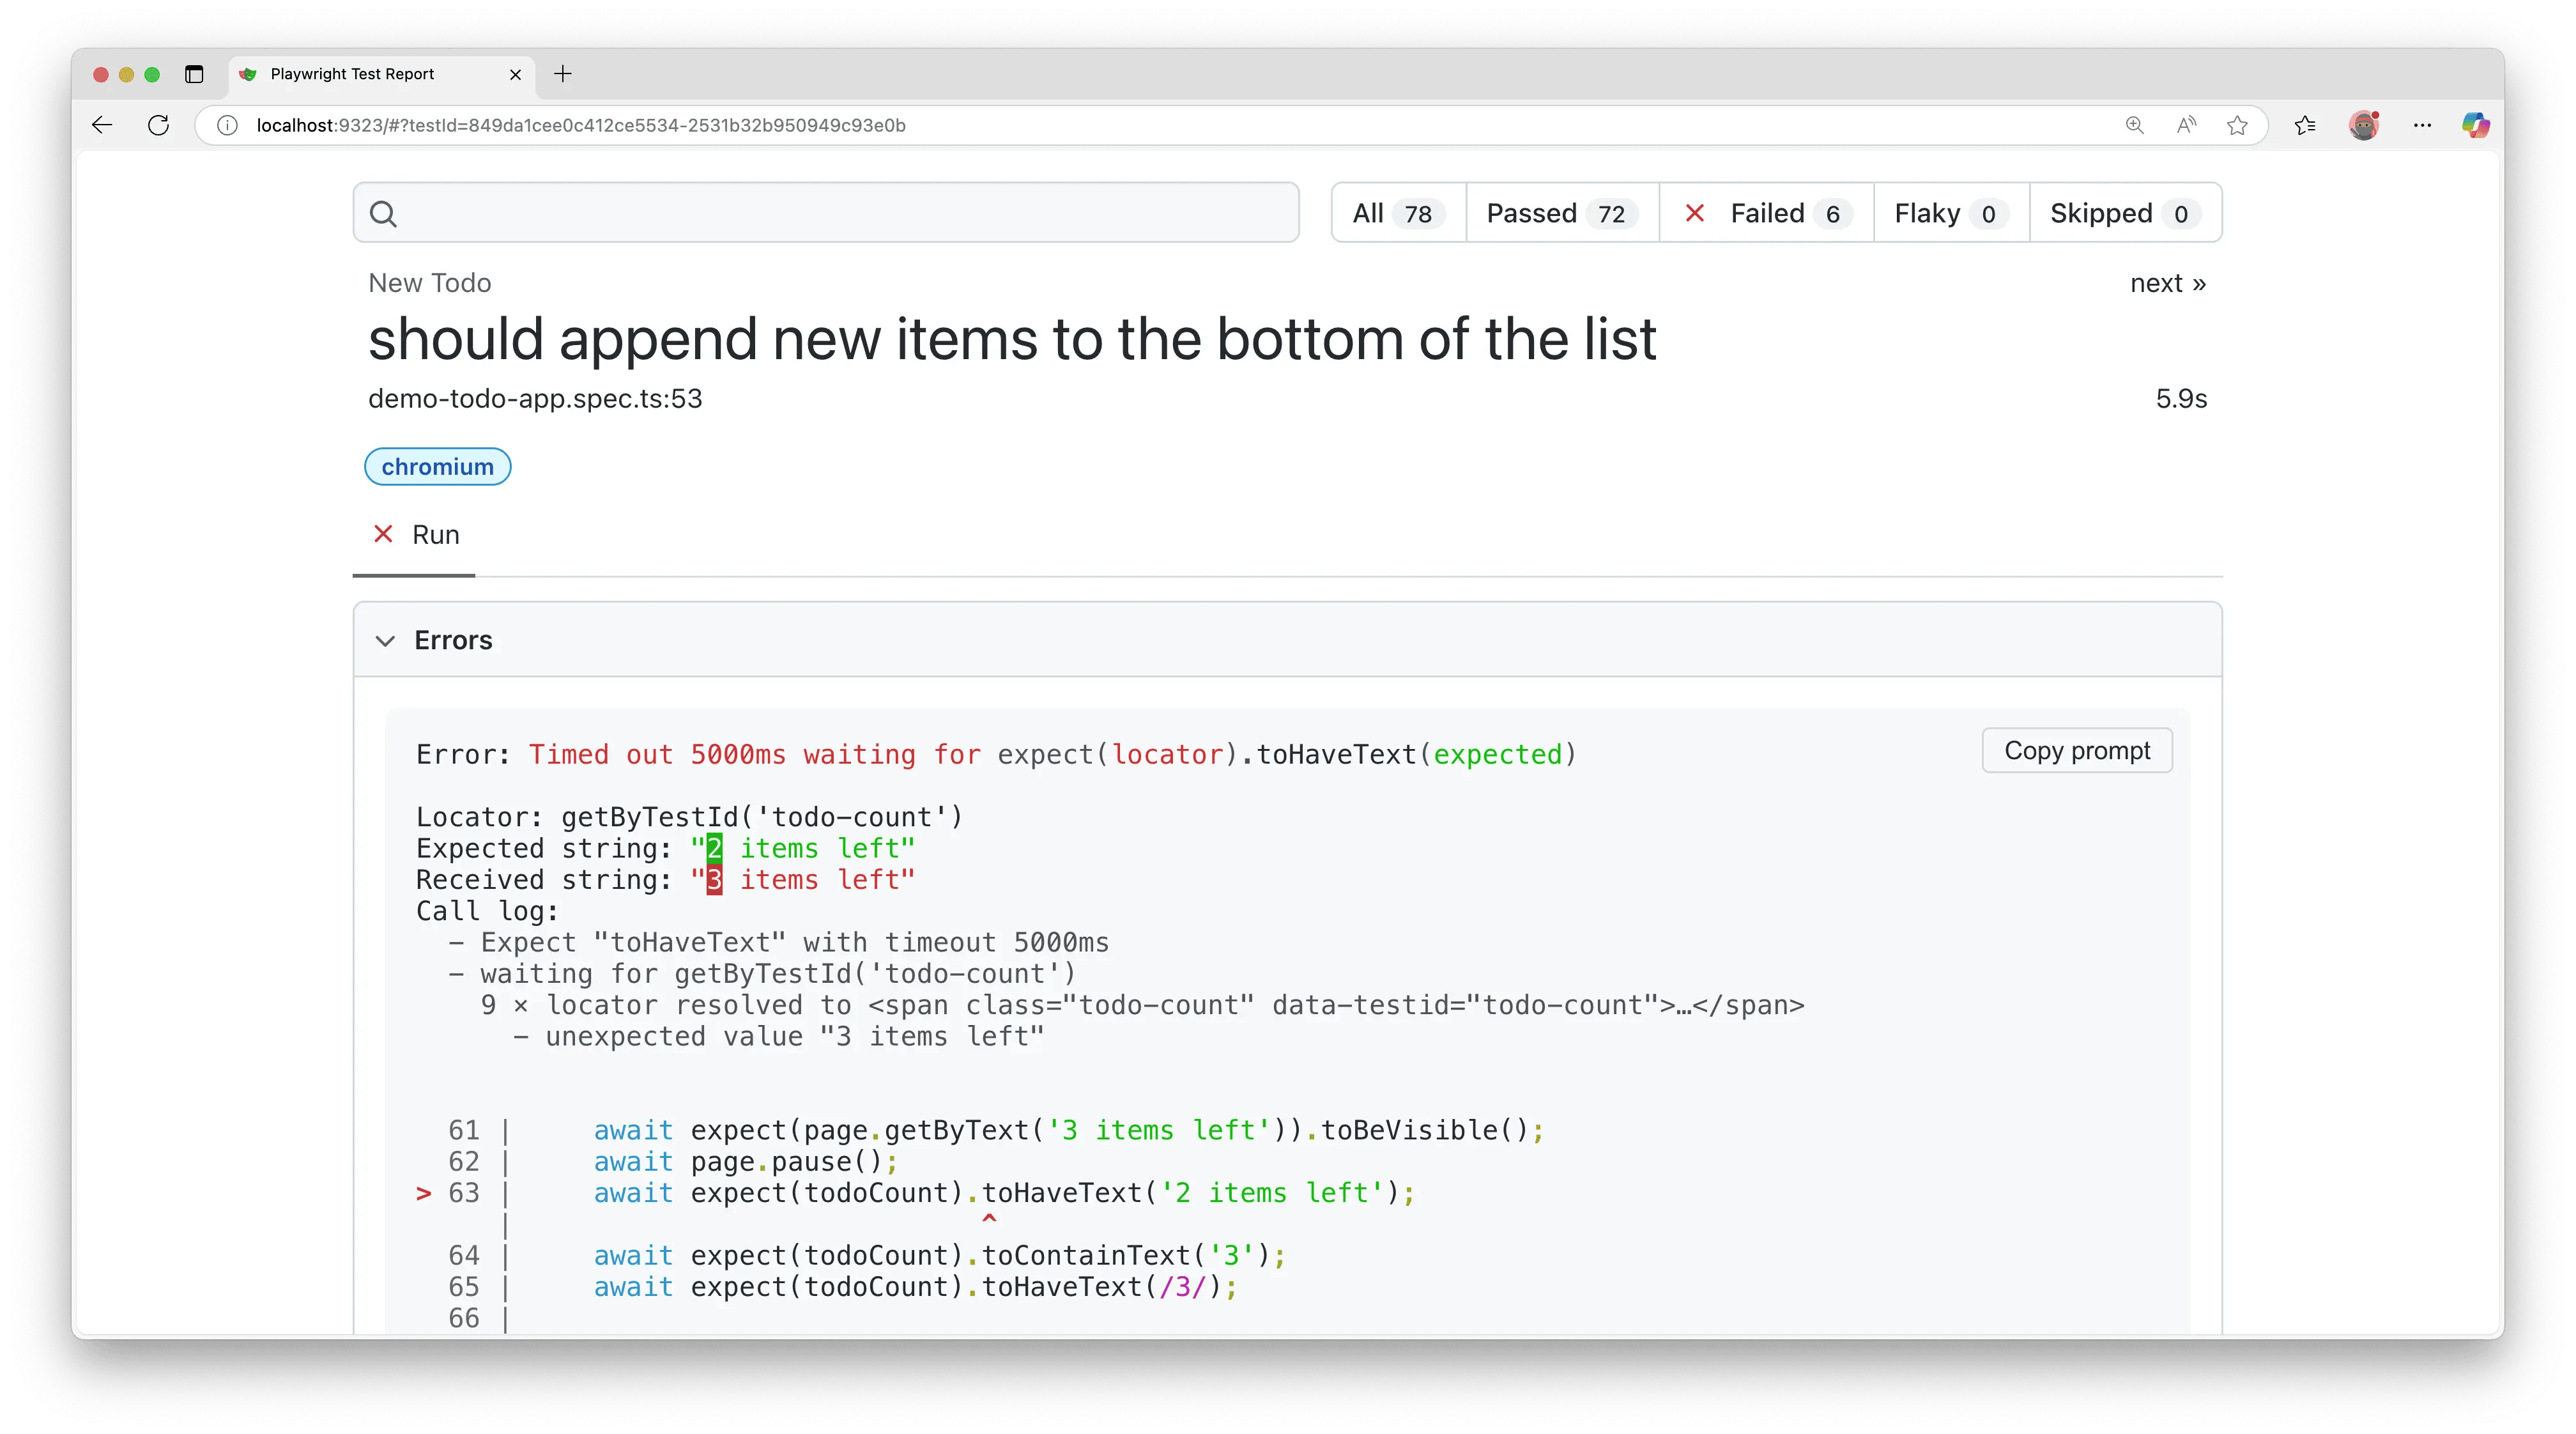Click the red X beside the Run tab
The image size is (2576, 1434).
[x=383, y=534]
